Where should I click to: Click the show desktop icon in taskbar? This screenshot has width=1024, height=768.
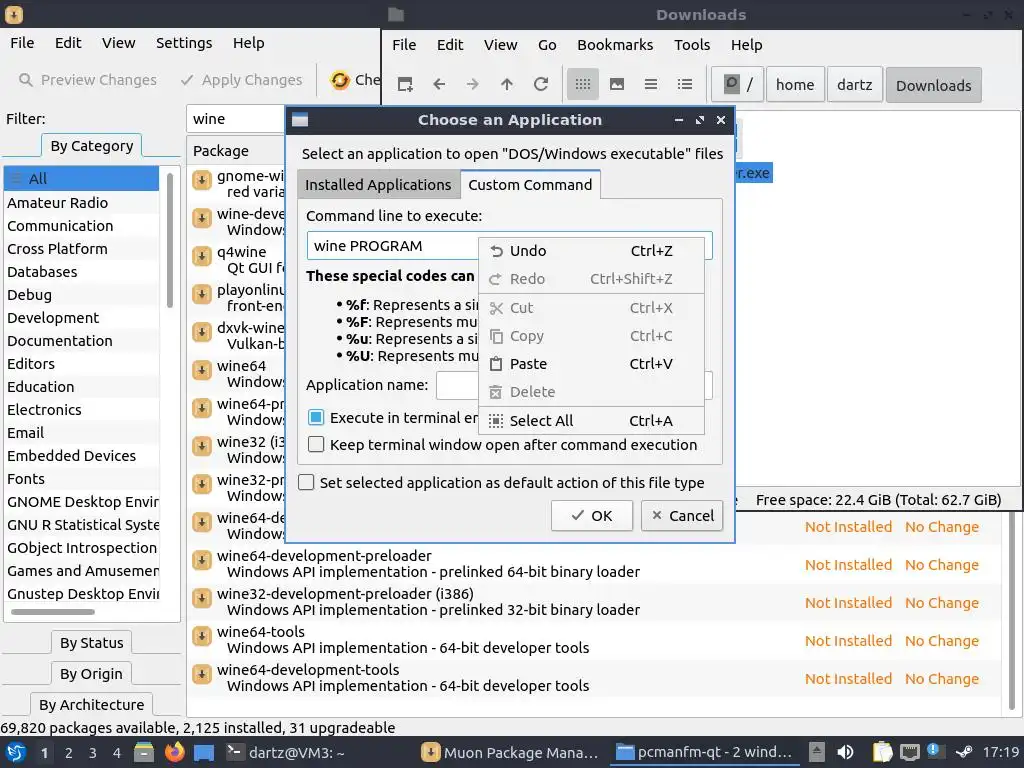pos(204,752)
